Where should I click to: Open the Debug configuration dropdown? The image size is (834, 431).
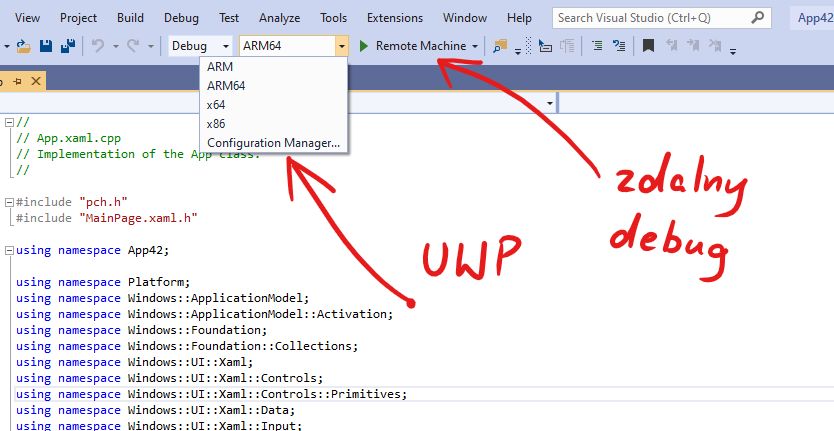pyautogui.click(x=201, y=46)
